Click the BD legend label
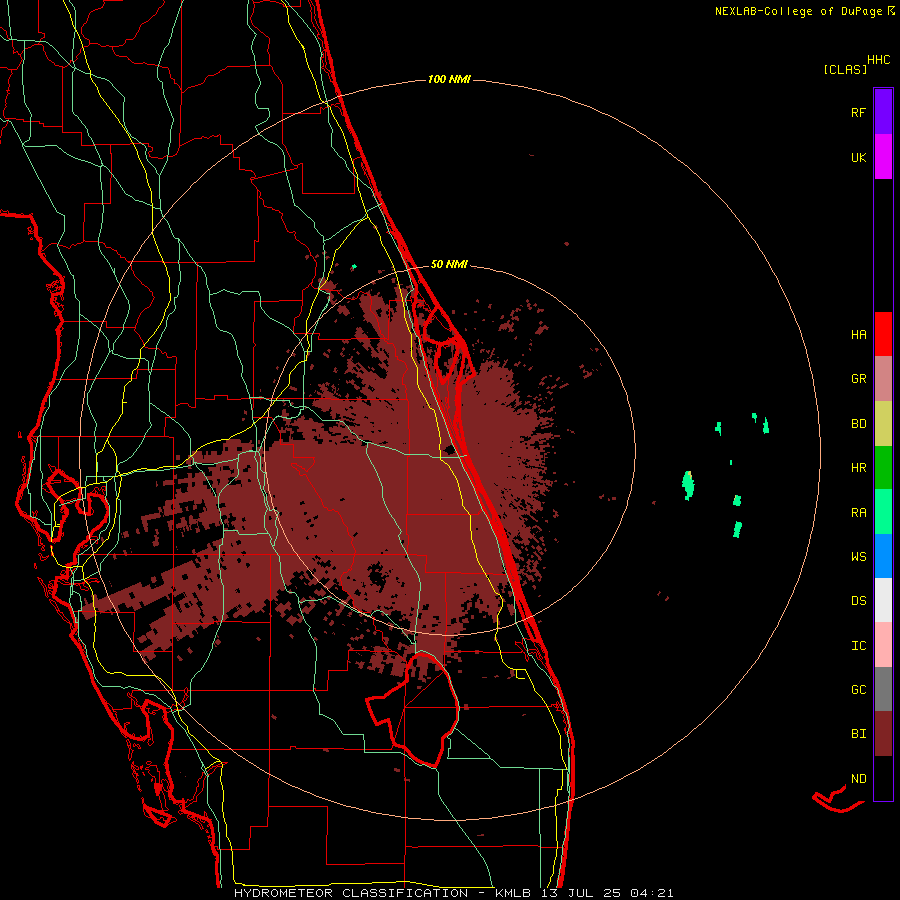900x900 pixels. click(858, 424)
